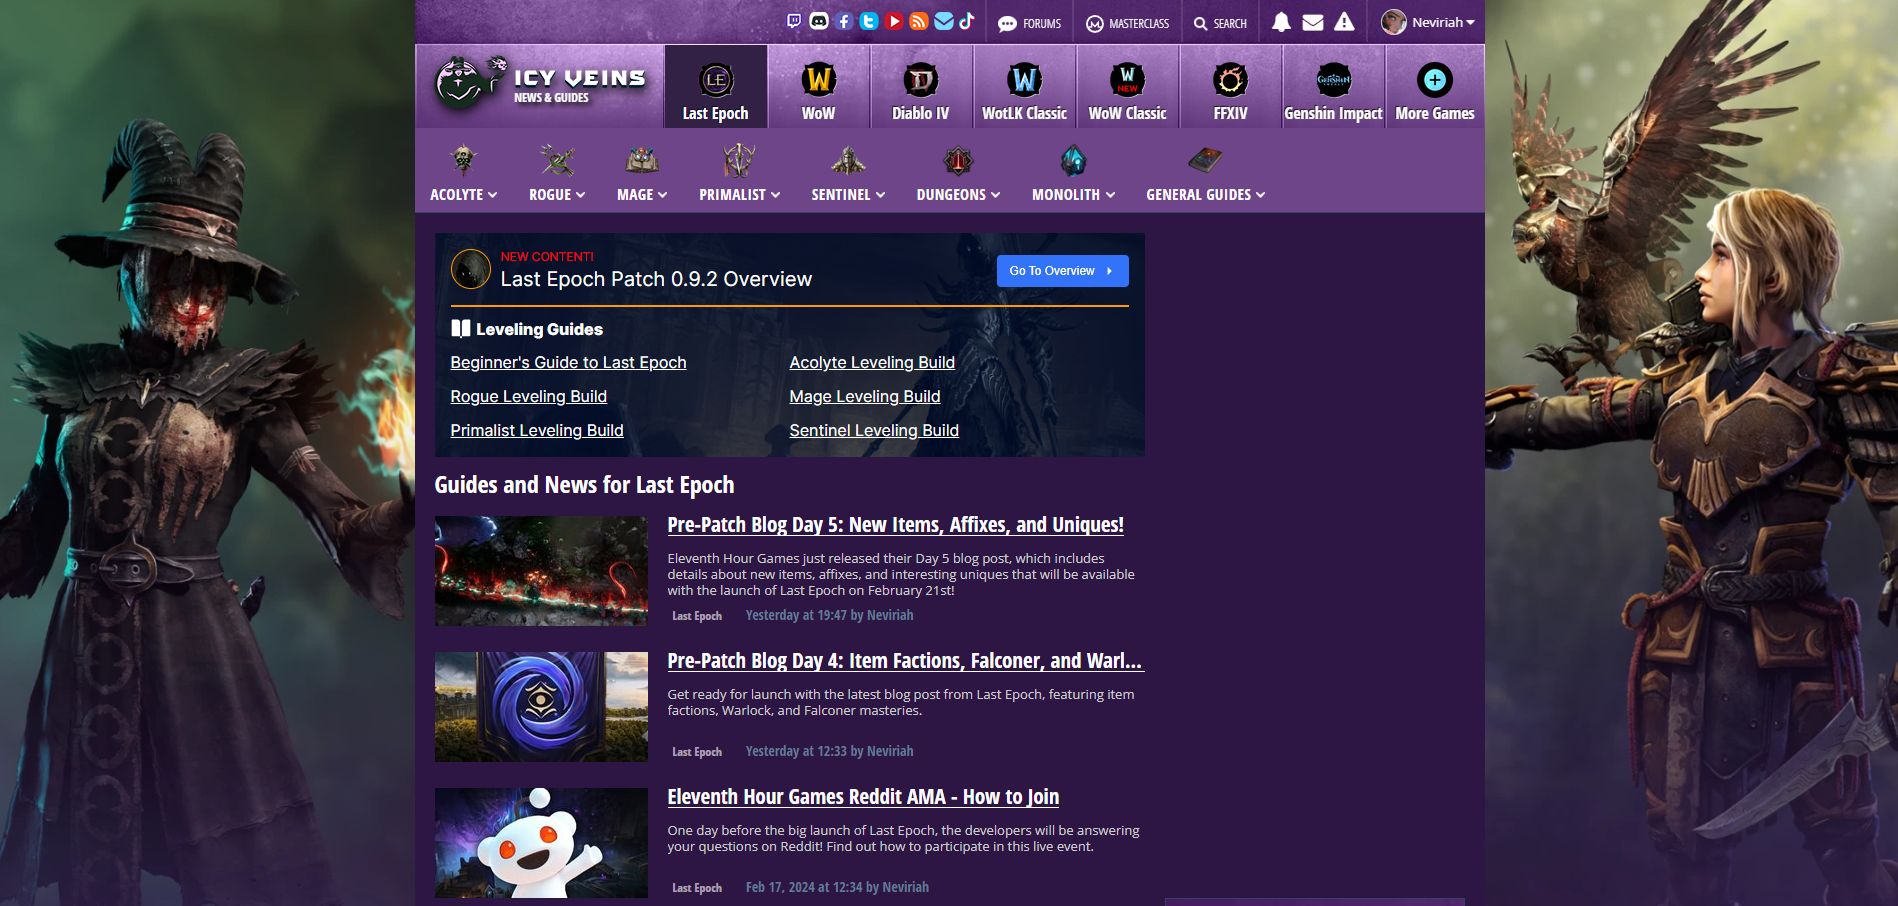The image size is (1898, 906).
Task: Expand the SENTINEL dropdown menu
Action: point(848,195)
